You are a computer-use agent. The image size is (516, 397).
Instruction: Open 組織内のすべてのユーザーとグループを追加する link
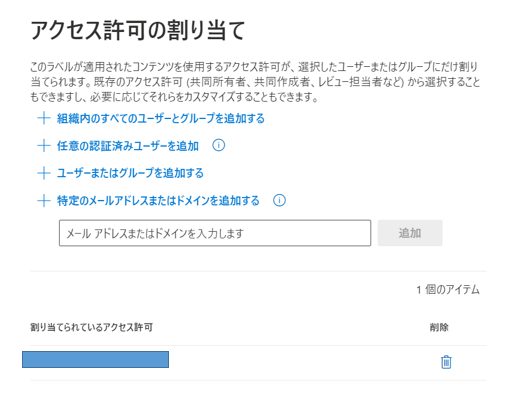[161, 118]
